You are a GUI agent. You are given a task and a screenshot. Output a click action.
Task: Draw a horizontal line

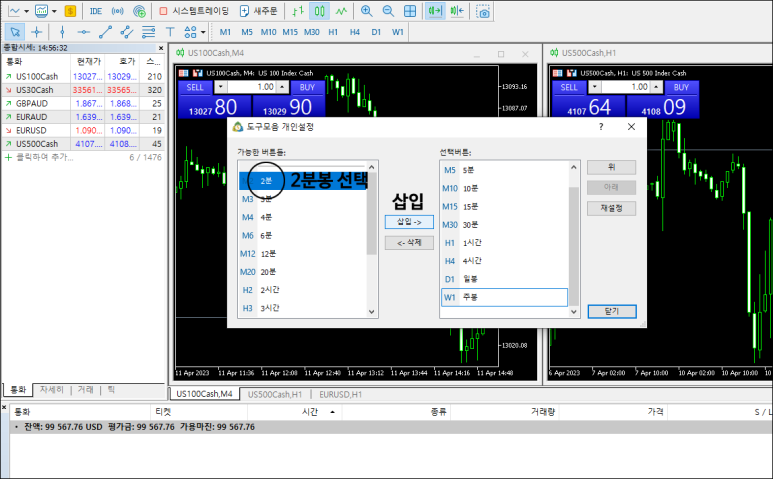(x=83, y=32)
